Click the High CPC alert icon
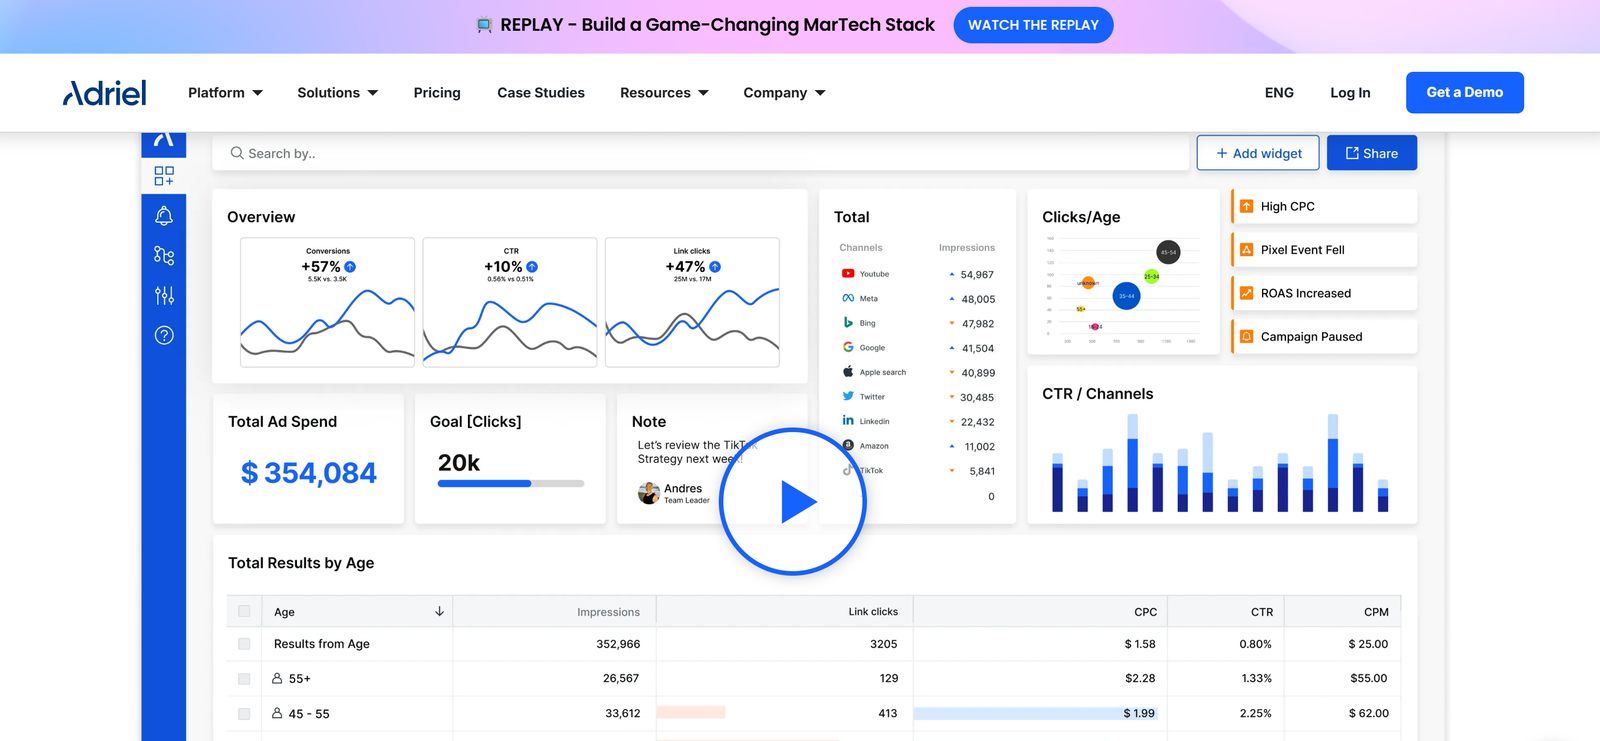The height and width of the screenshot is (741, 1600). point(1247,206)
